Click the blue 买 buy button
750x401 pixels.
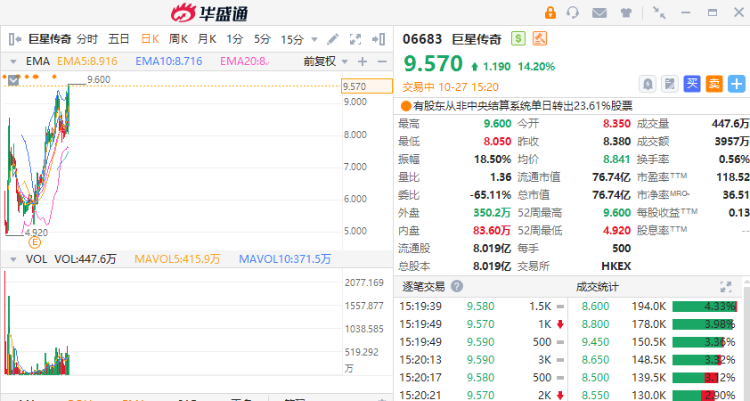[692, 84]
